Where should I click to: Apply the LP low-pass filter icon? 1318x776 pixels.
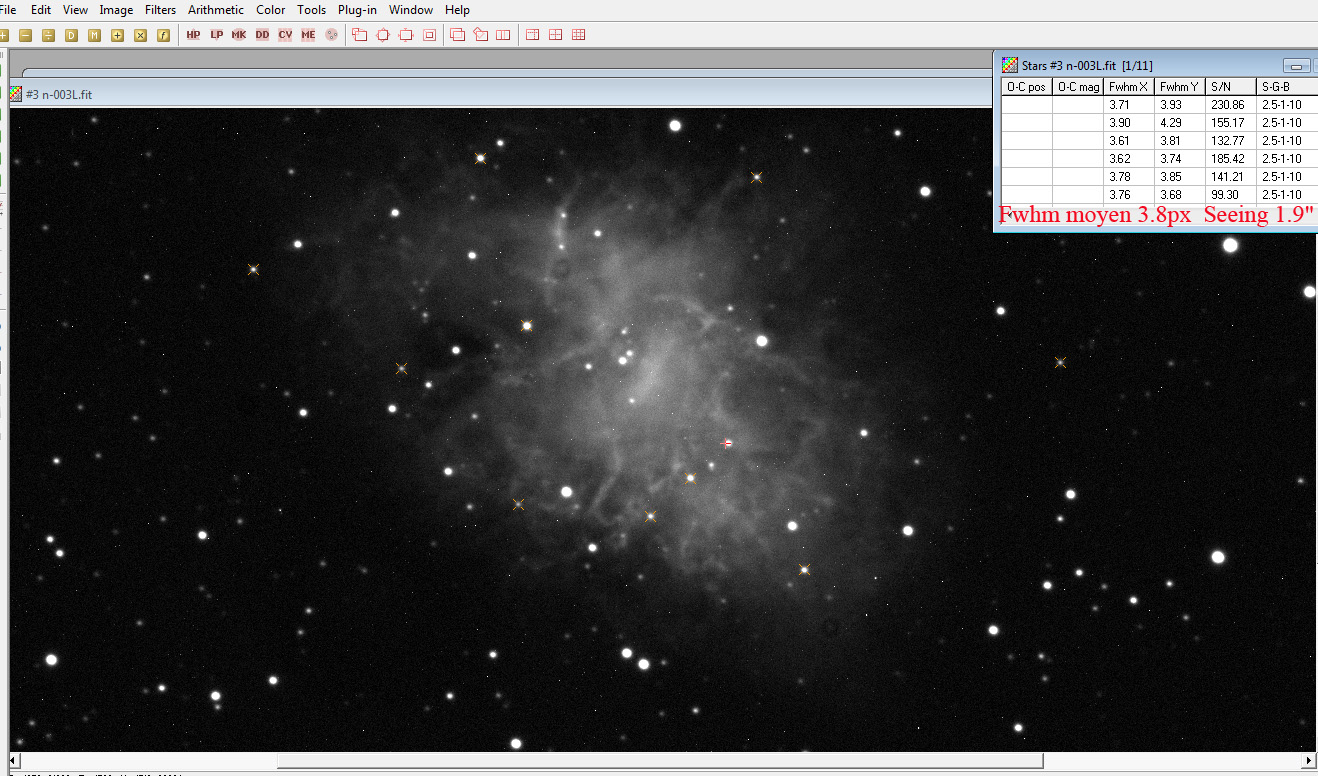pyautogui.click(x=216, y=35)
